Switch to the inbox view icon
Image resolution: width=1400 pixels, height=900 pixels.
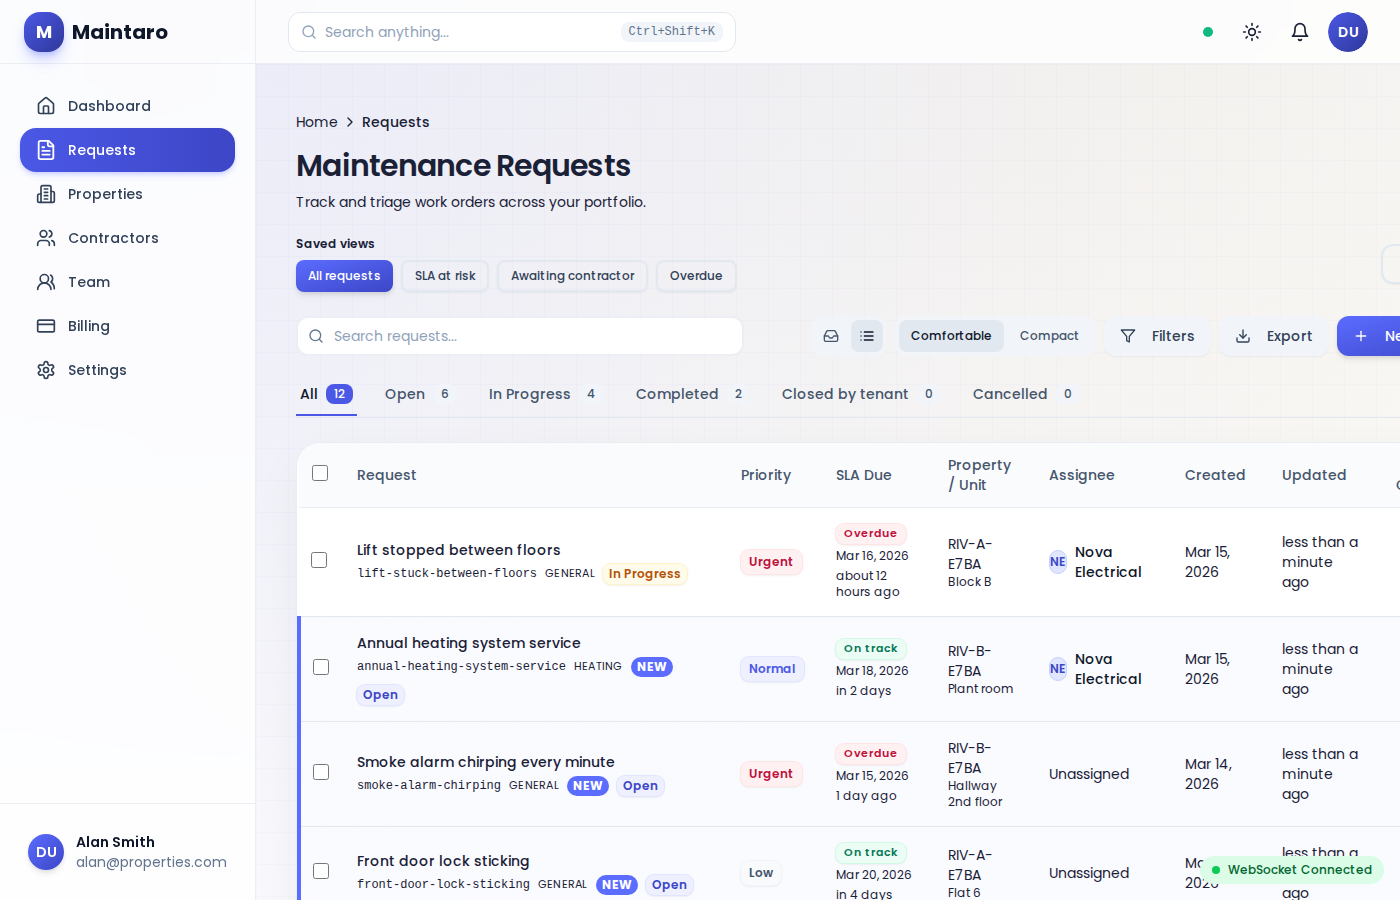click(831, 336)
